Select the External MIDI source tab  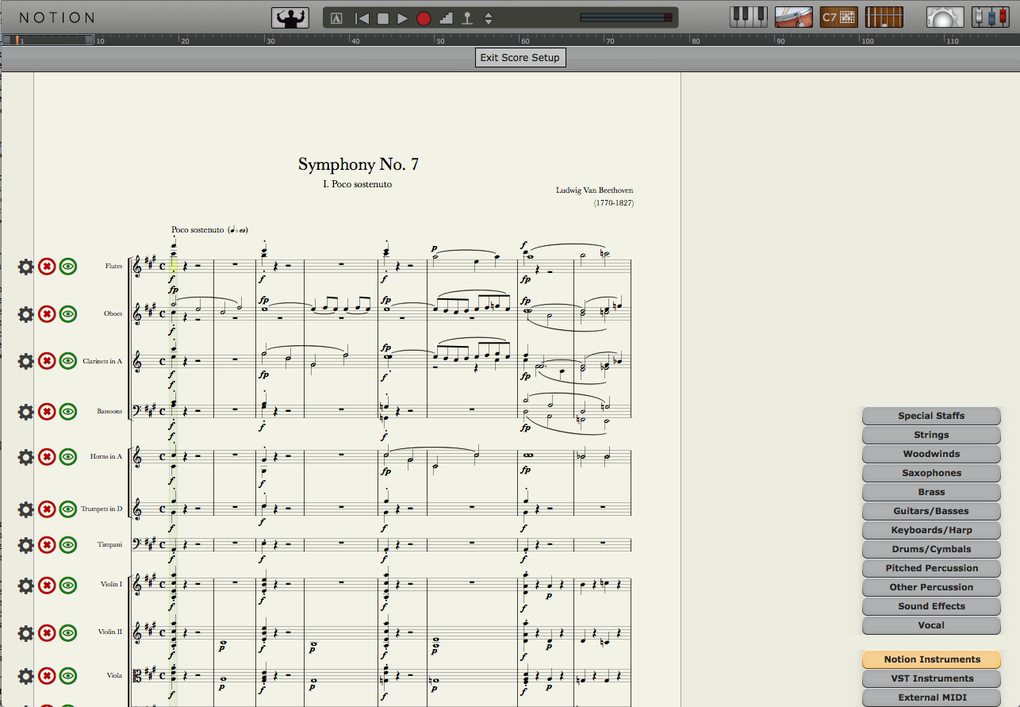[x=932, y=697]
